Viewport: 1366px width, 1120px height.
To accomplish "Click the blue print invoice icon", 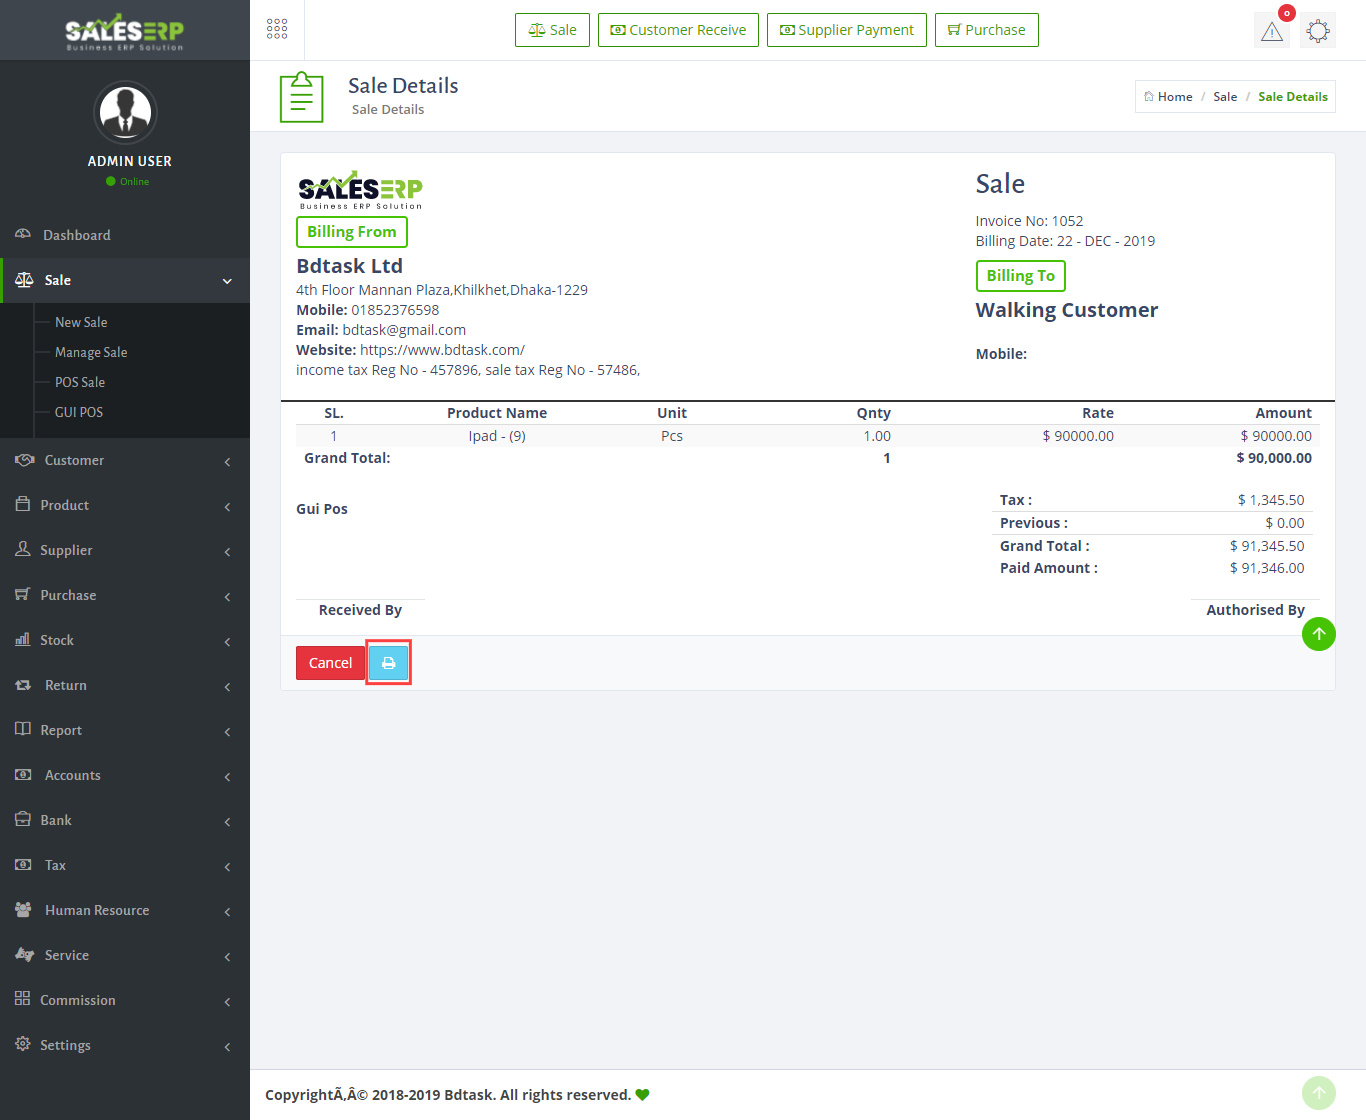I will (x=388, y=663).
